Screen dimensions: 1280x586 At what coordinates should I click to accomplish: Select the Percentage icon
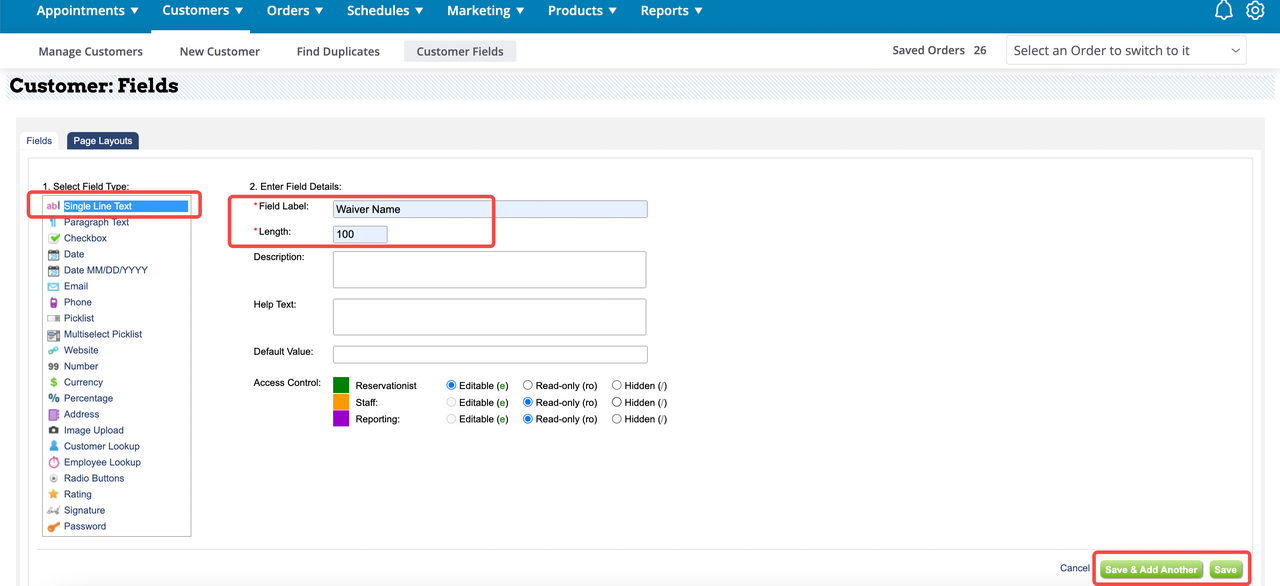point(54,398)
